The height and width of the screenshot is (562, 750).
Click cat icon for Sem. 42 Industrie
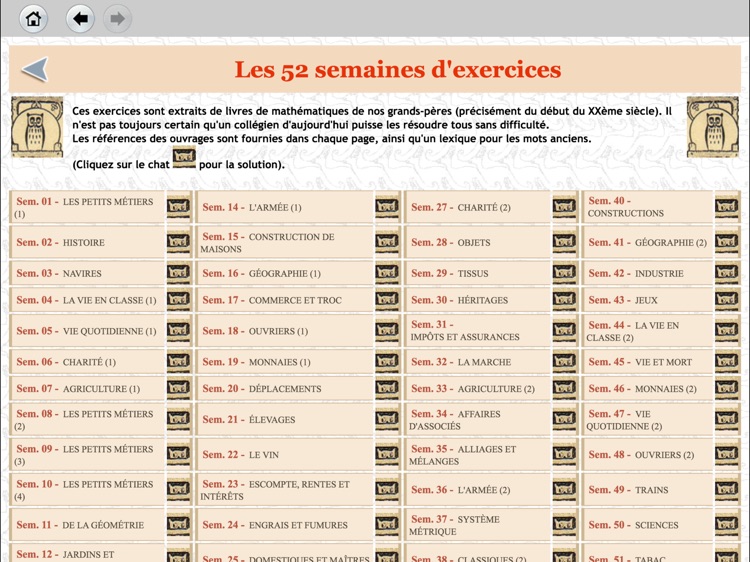coord(727,273)
